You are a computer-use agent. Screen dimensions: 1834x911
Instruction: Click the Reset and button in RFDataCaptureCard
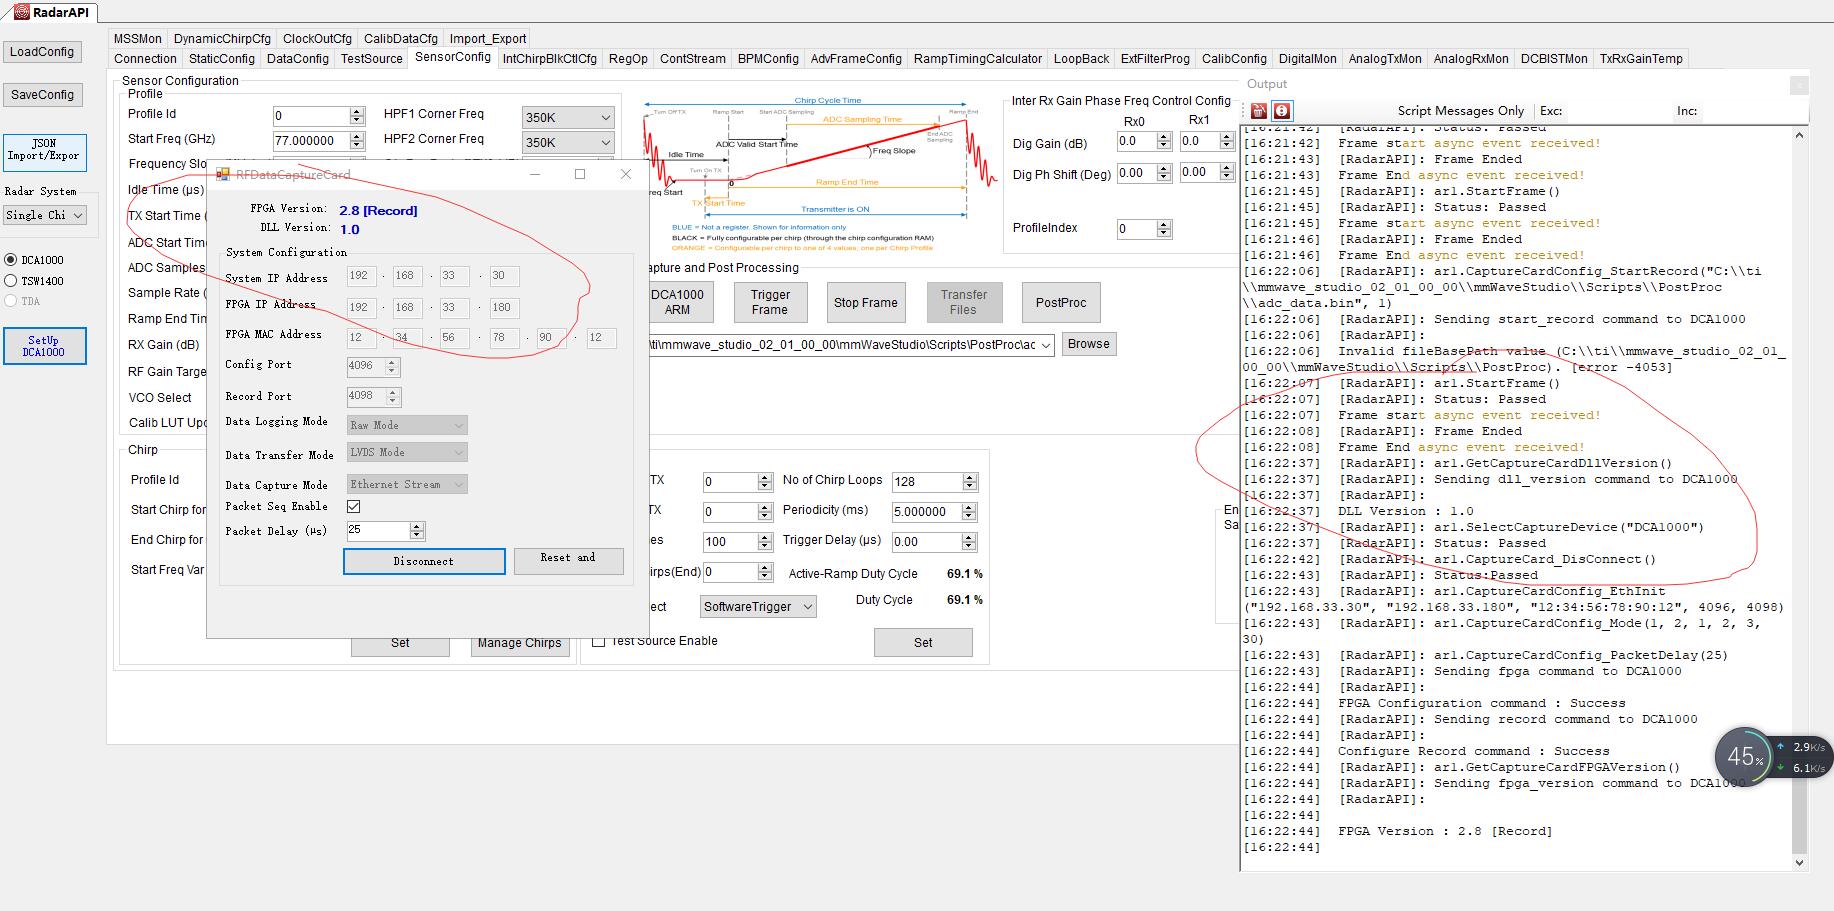point(569,560)
